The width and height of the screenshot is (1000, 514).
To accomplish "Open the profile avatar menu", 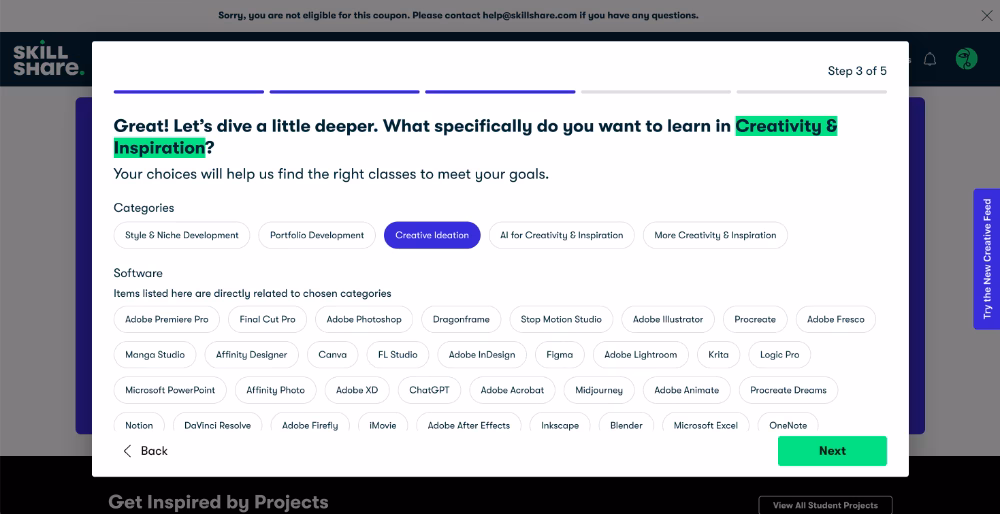I will click(x=966, y=59).
